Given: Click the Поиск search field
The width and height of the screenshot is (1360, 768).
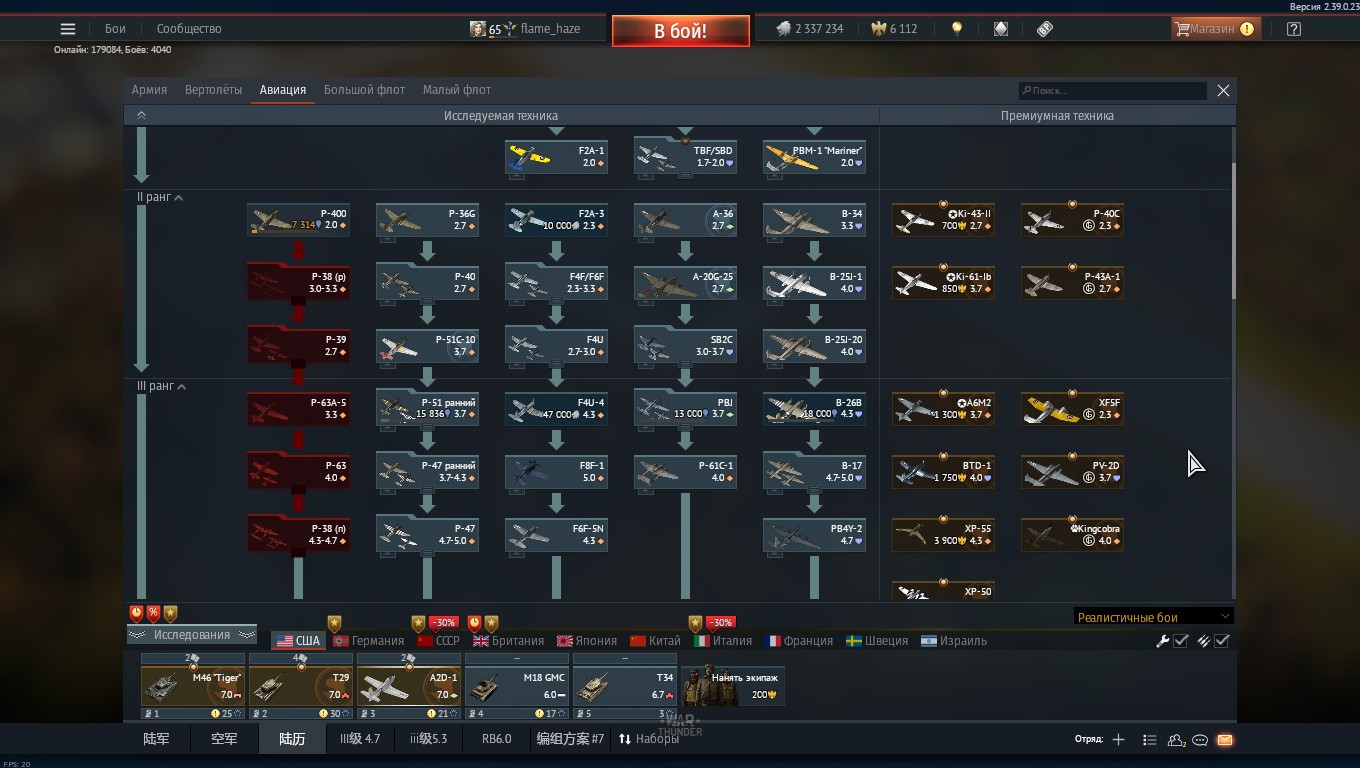Looking at the screenshot, I should click(1112, 90).
